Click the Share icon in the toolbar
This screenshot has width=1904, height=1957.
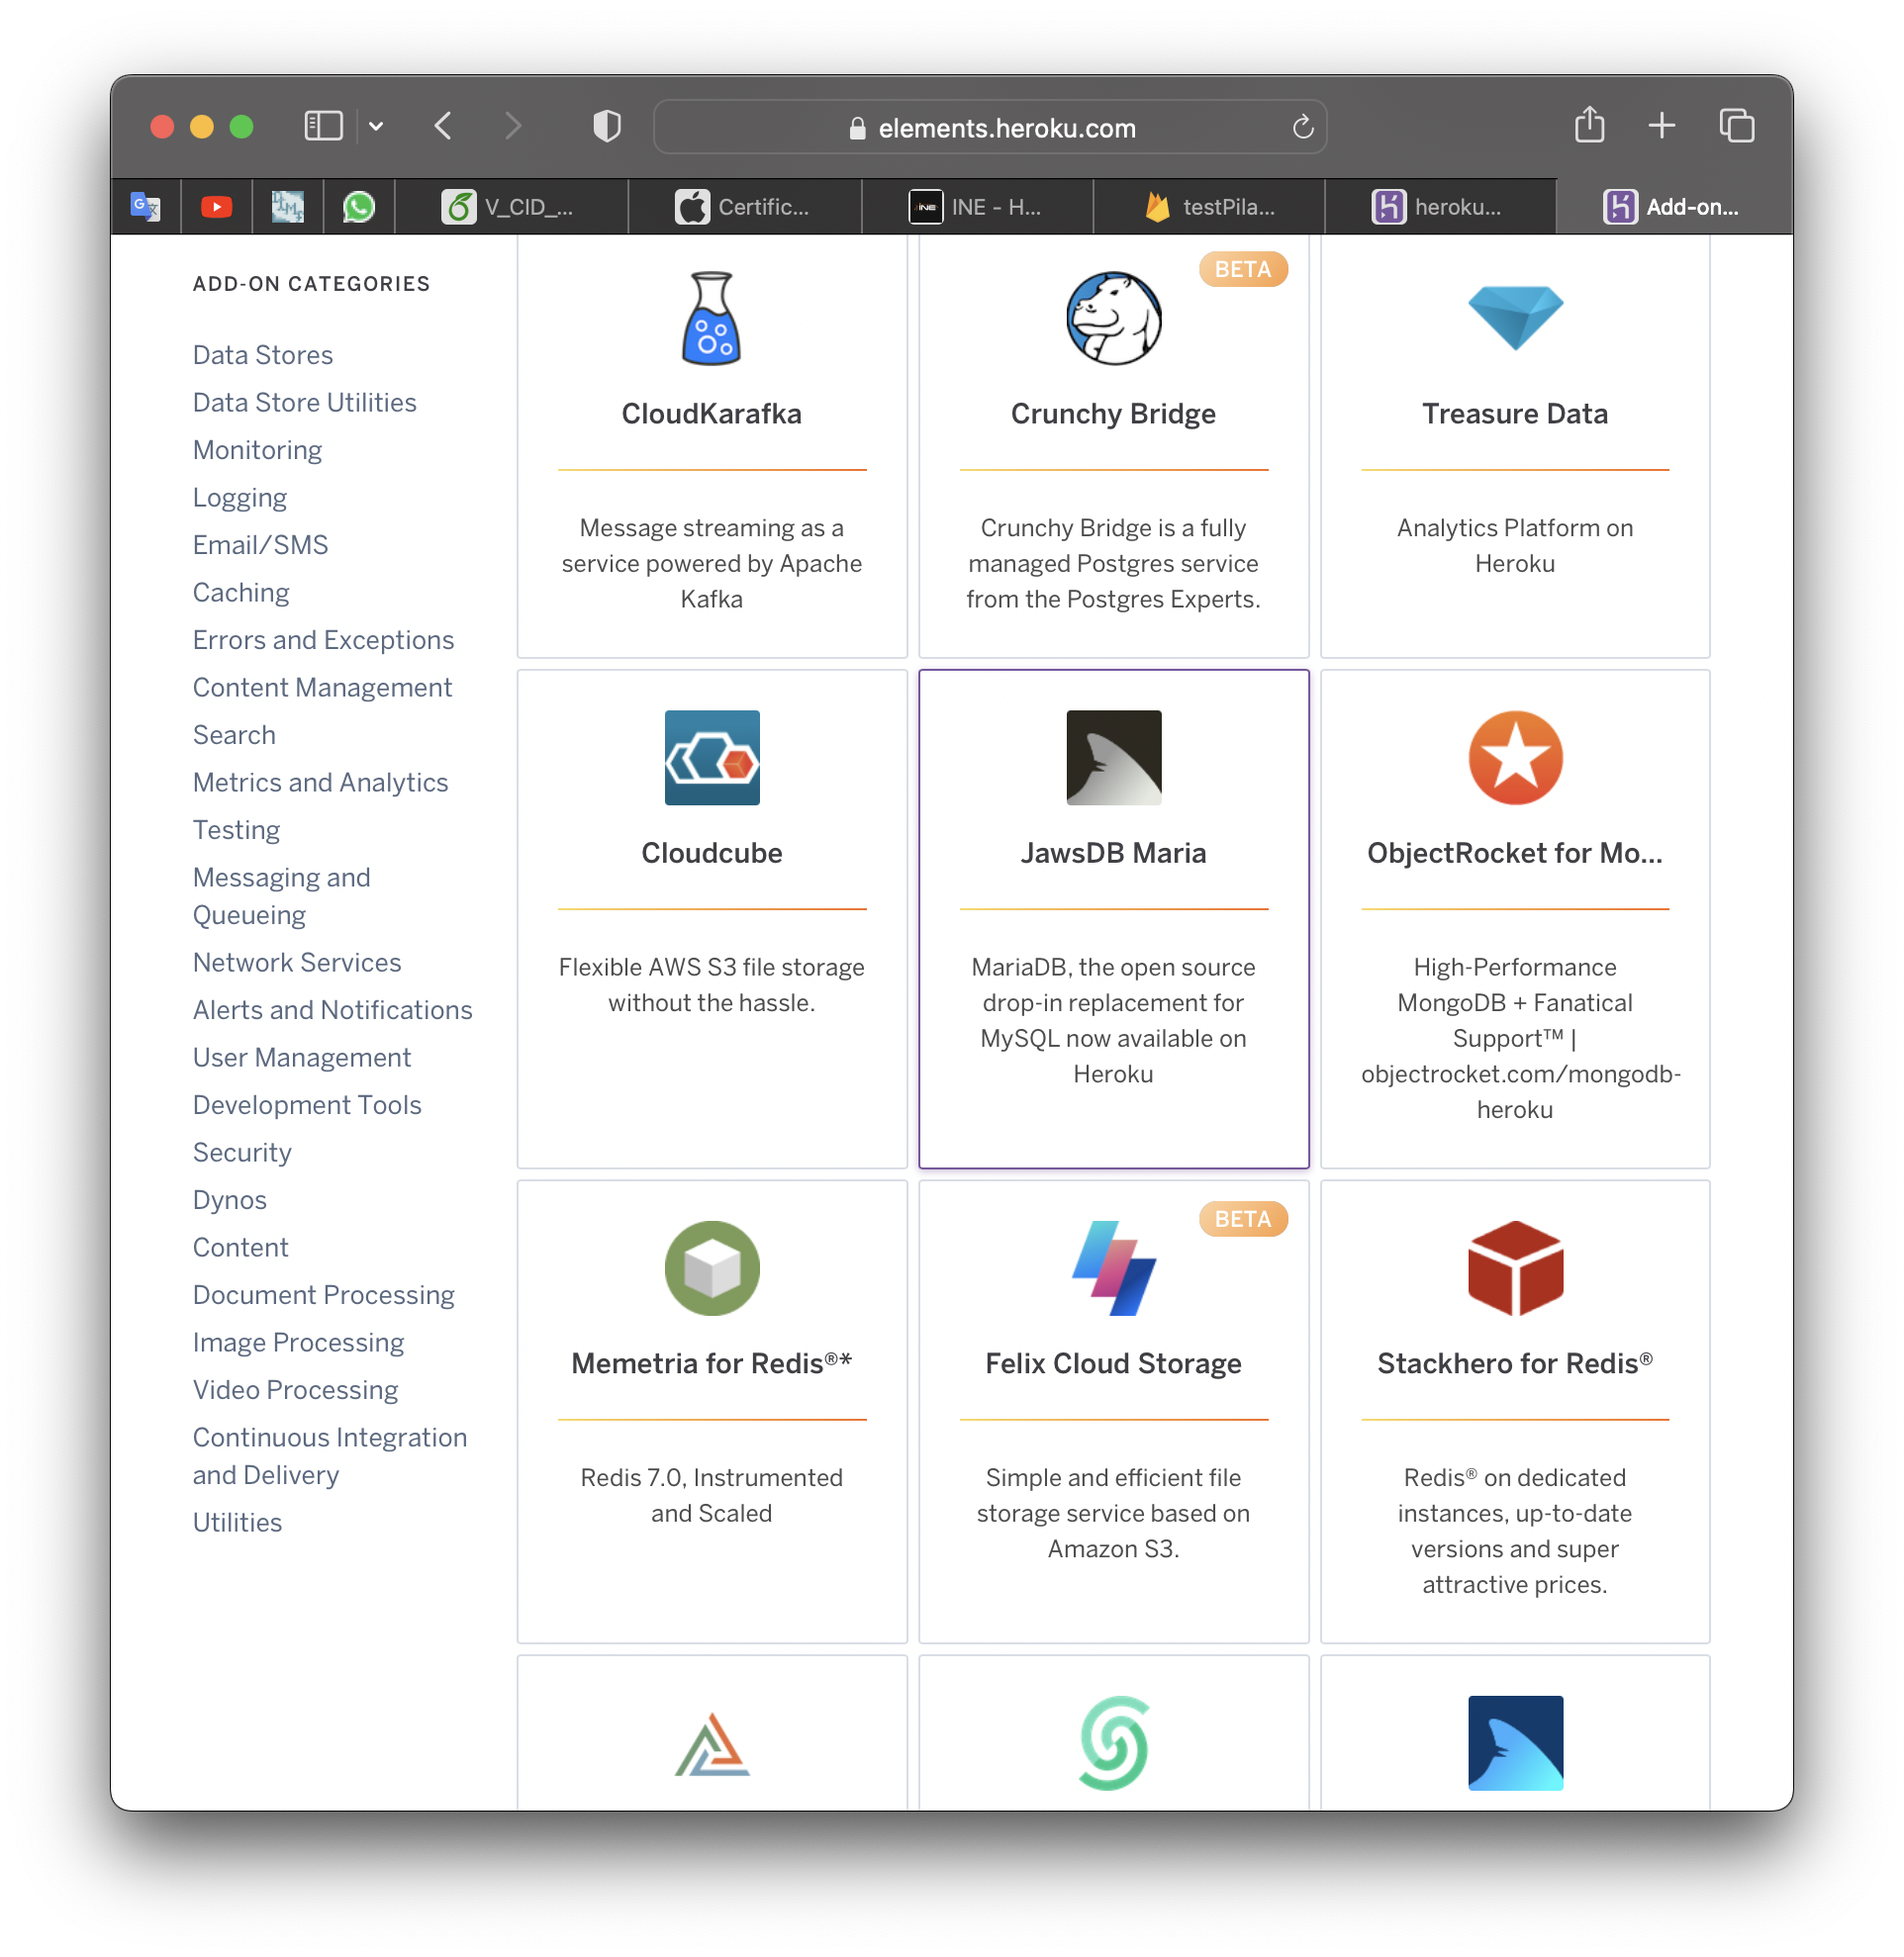click(1589, 126)
